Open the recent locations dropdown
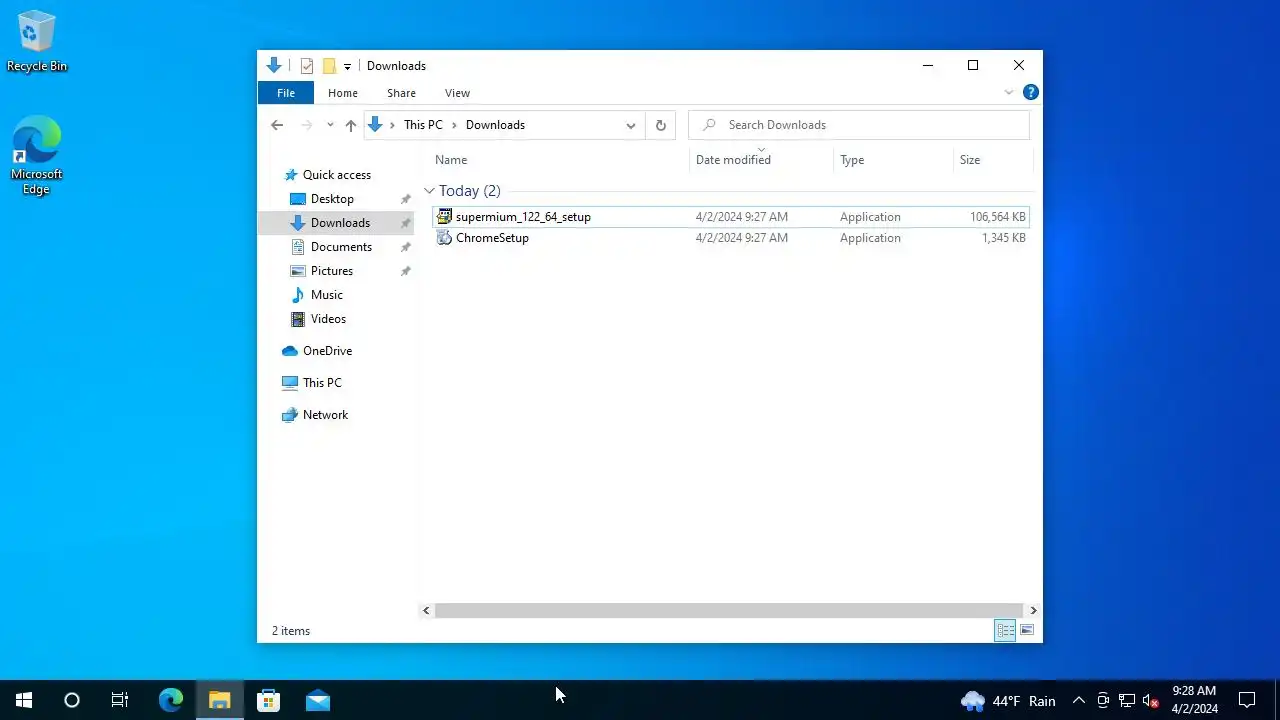This screenshot has width=1280, height=720. point(330,125)
